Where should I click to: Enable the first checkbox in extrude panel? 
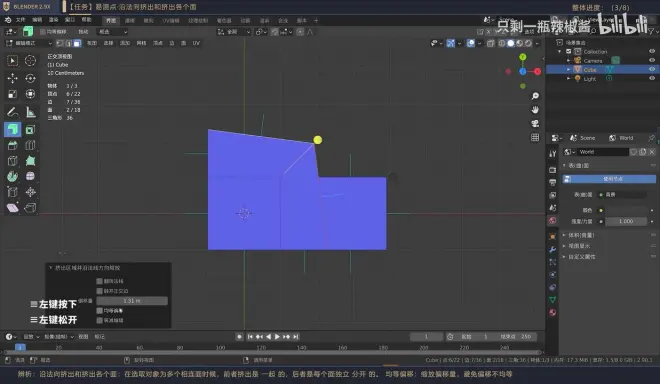pos(99,281)
